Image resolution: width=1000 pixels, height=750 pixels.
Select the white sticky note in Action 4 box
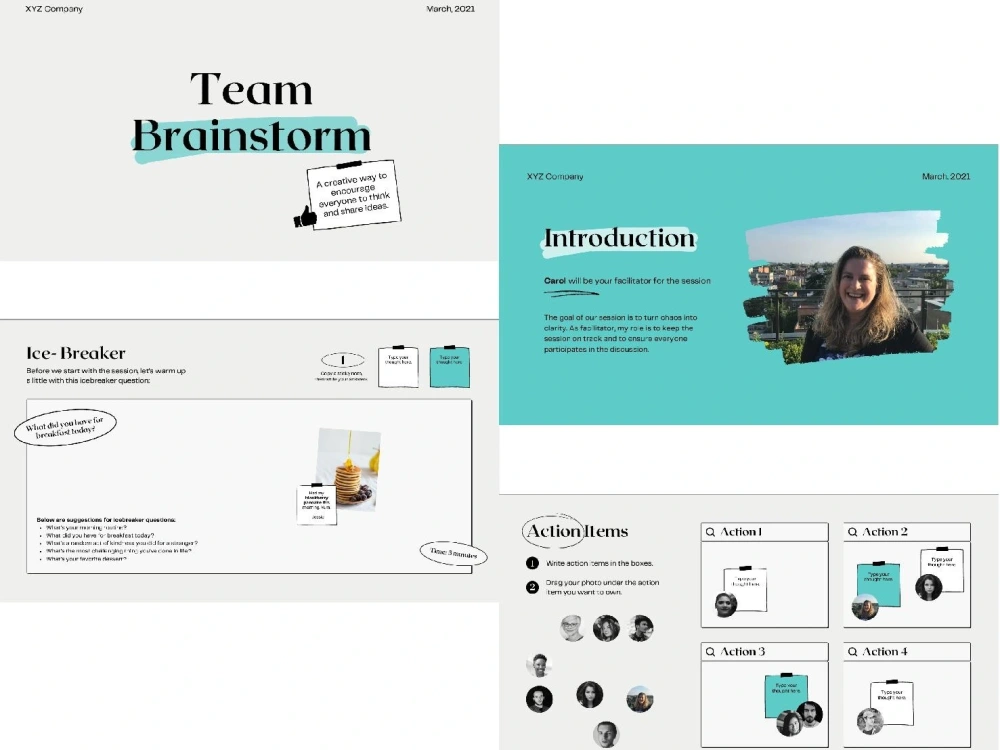892,702
